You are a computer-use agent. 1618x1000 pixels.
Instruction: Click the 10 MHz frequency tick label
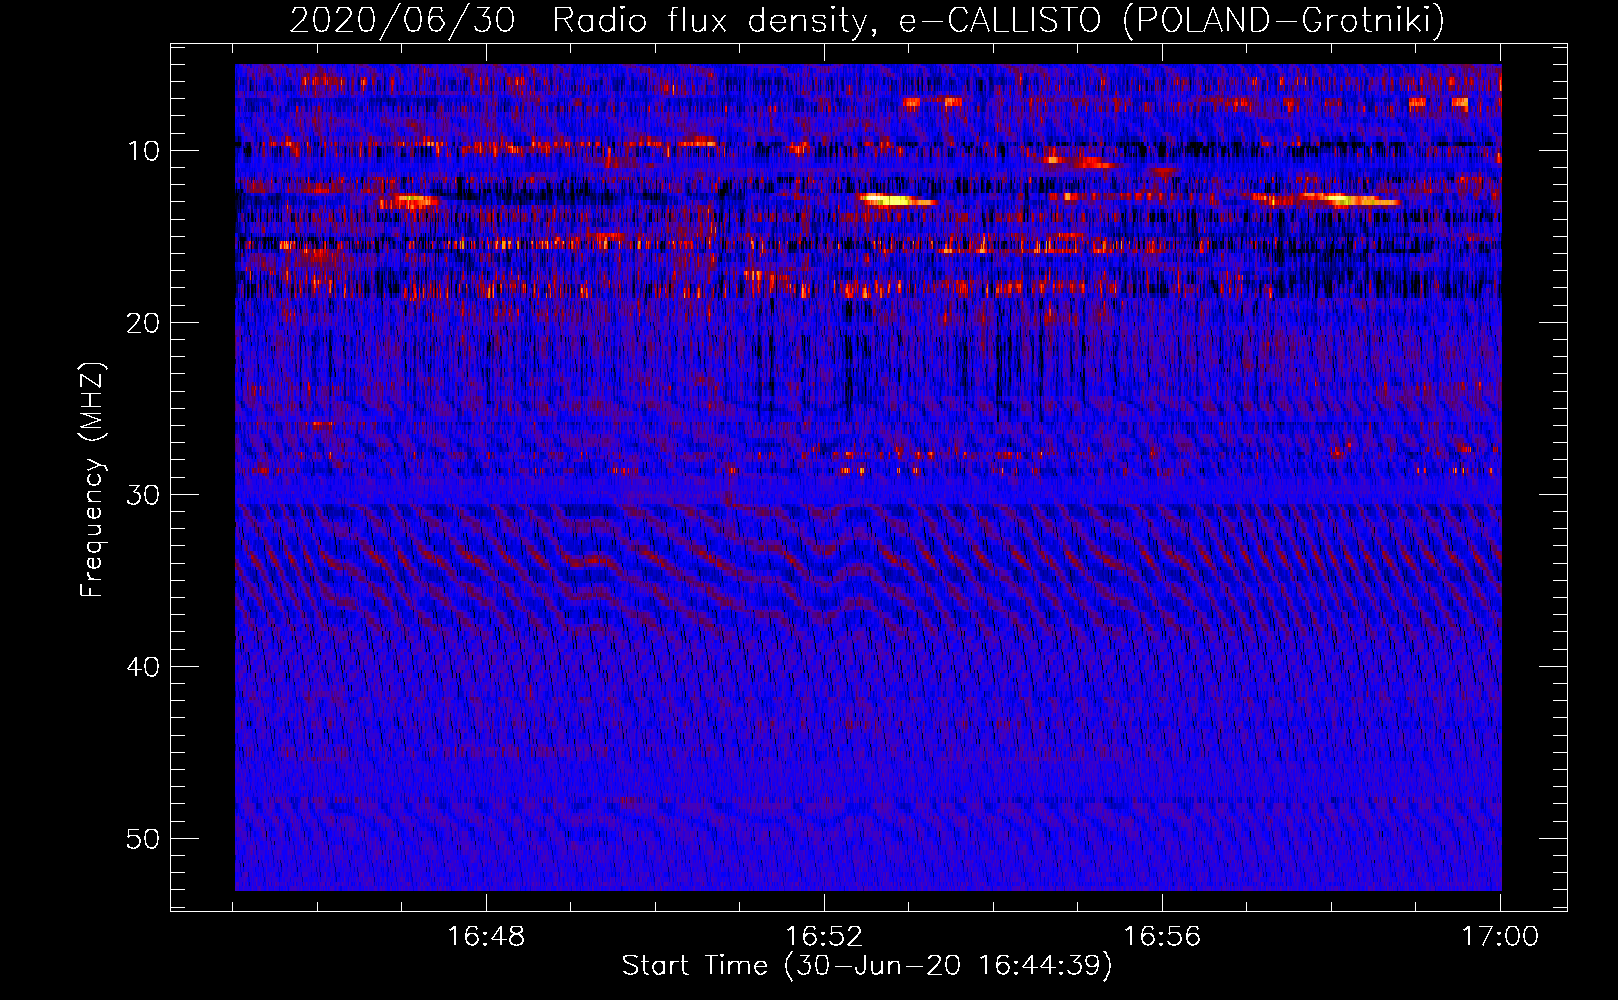click(x=143, y=151)
